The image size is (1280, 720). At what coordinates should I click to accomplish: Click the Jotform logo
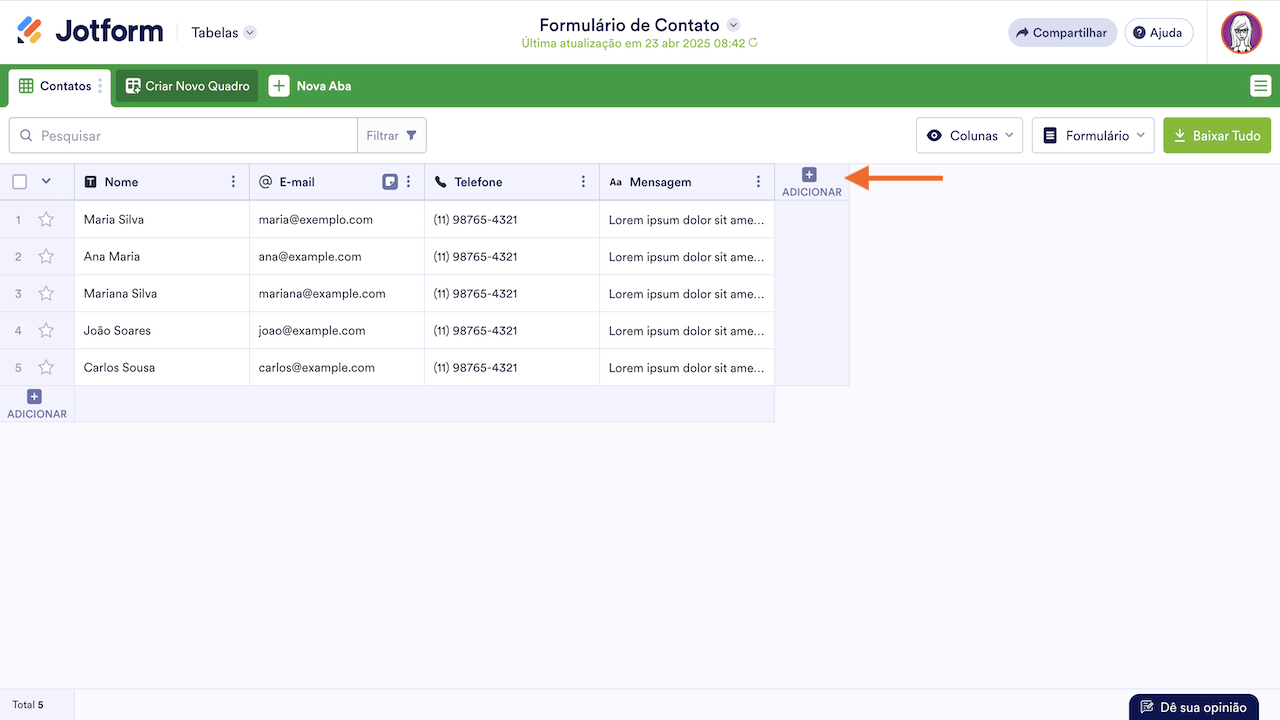[x=90, y=31]
